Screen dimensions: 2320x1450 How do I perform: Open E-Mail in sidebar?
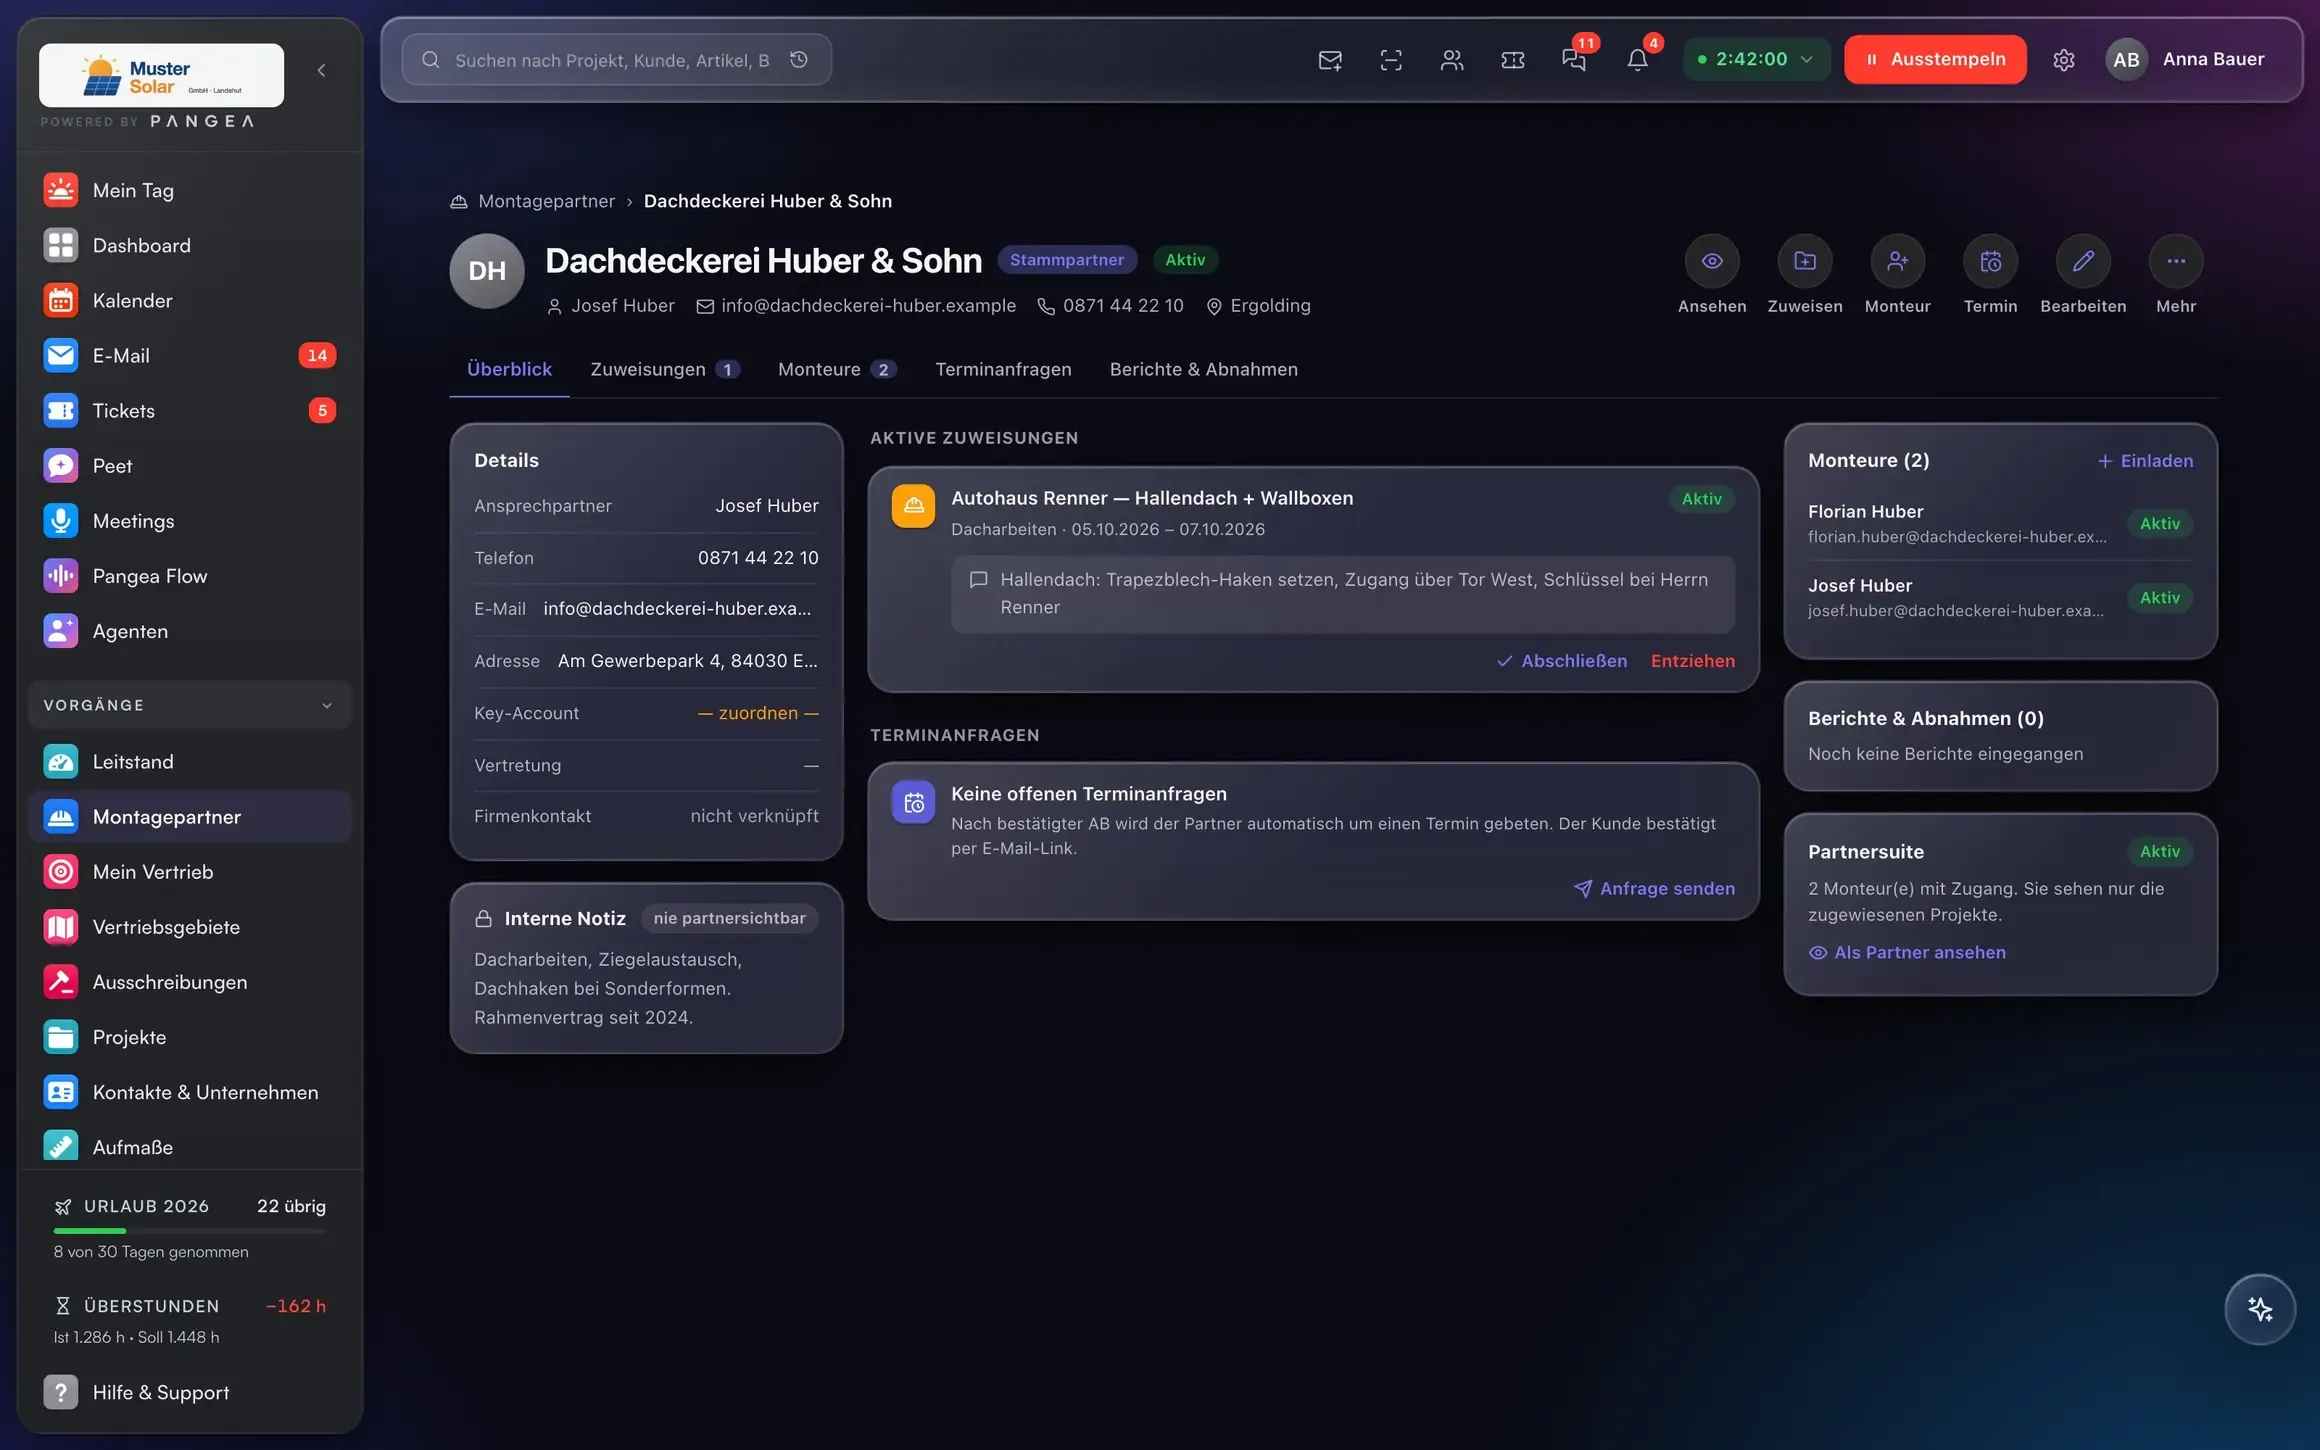pyautogui.click(x=190, y=355)
